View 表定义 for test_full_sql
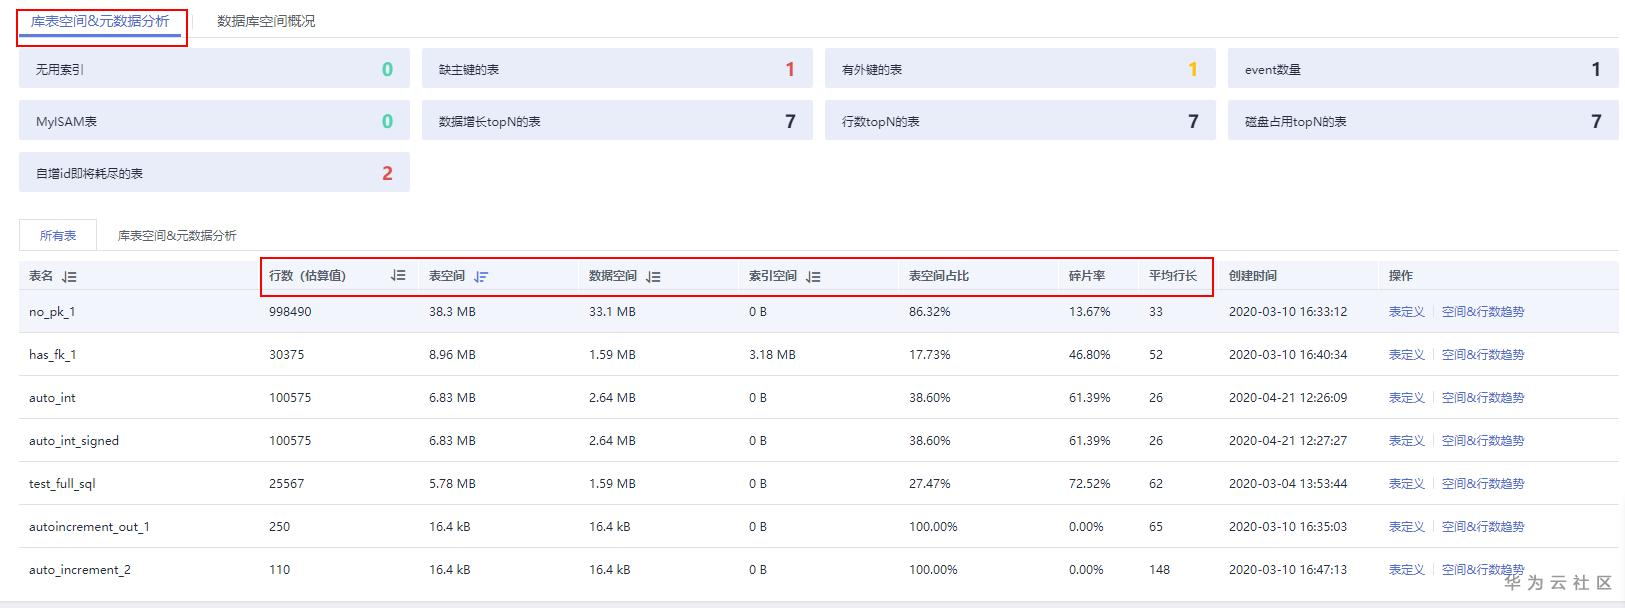 coord(1406,484)
